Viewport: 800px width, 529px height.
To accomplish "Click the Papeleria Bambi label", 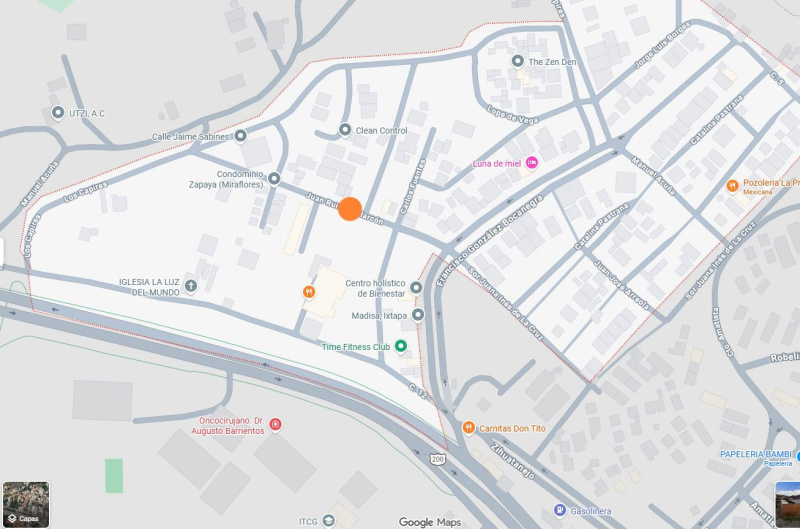I will click(756, 454).
